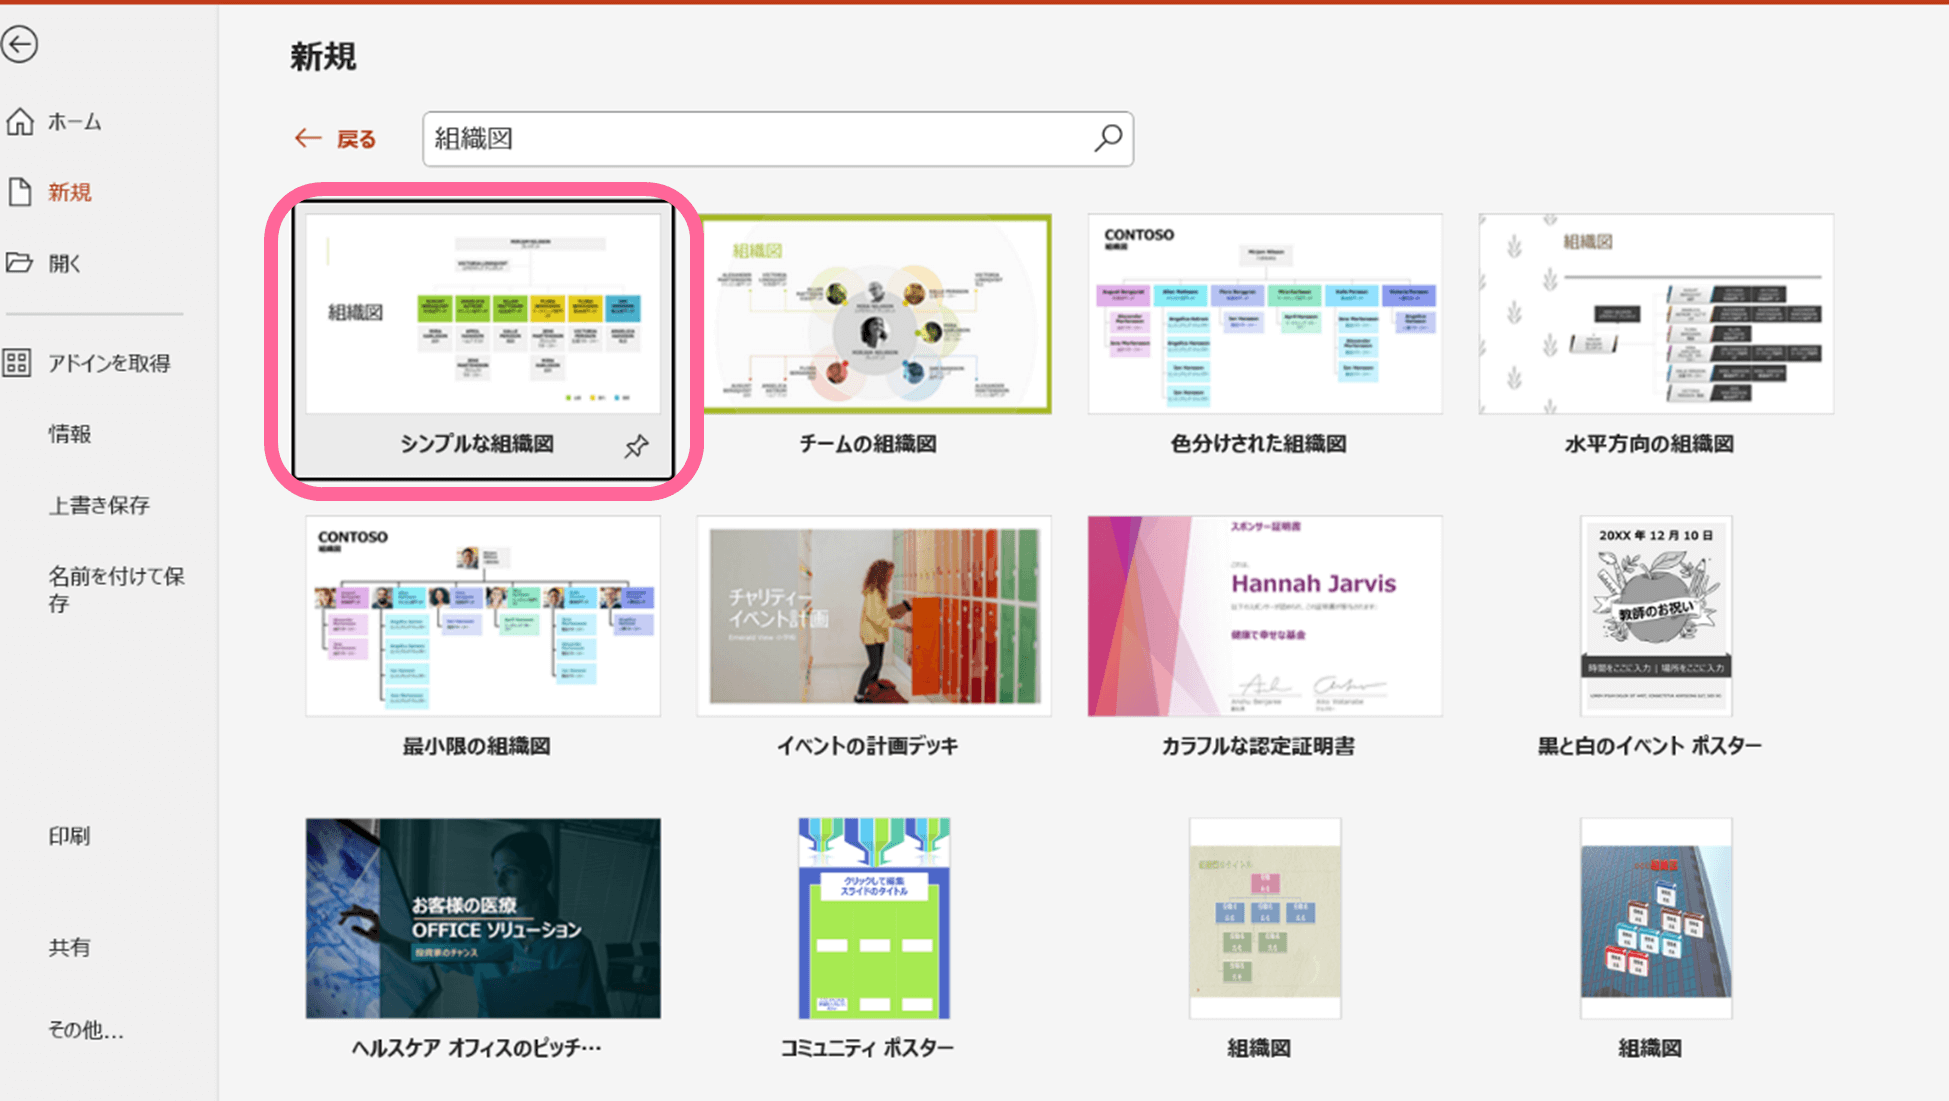Viewport: 1949px width, 1101px height.
Task: Click the ホーム house icon
Action: (20, 122)
